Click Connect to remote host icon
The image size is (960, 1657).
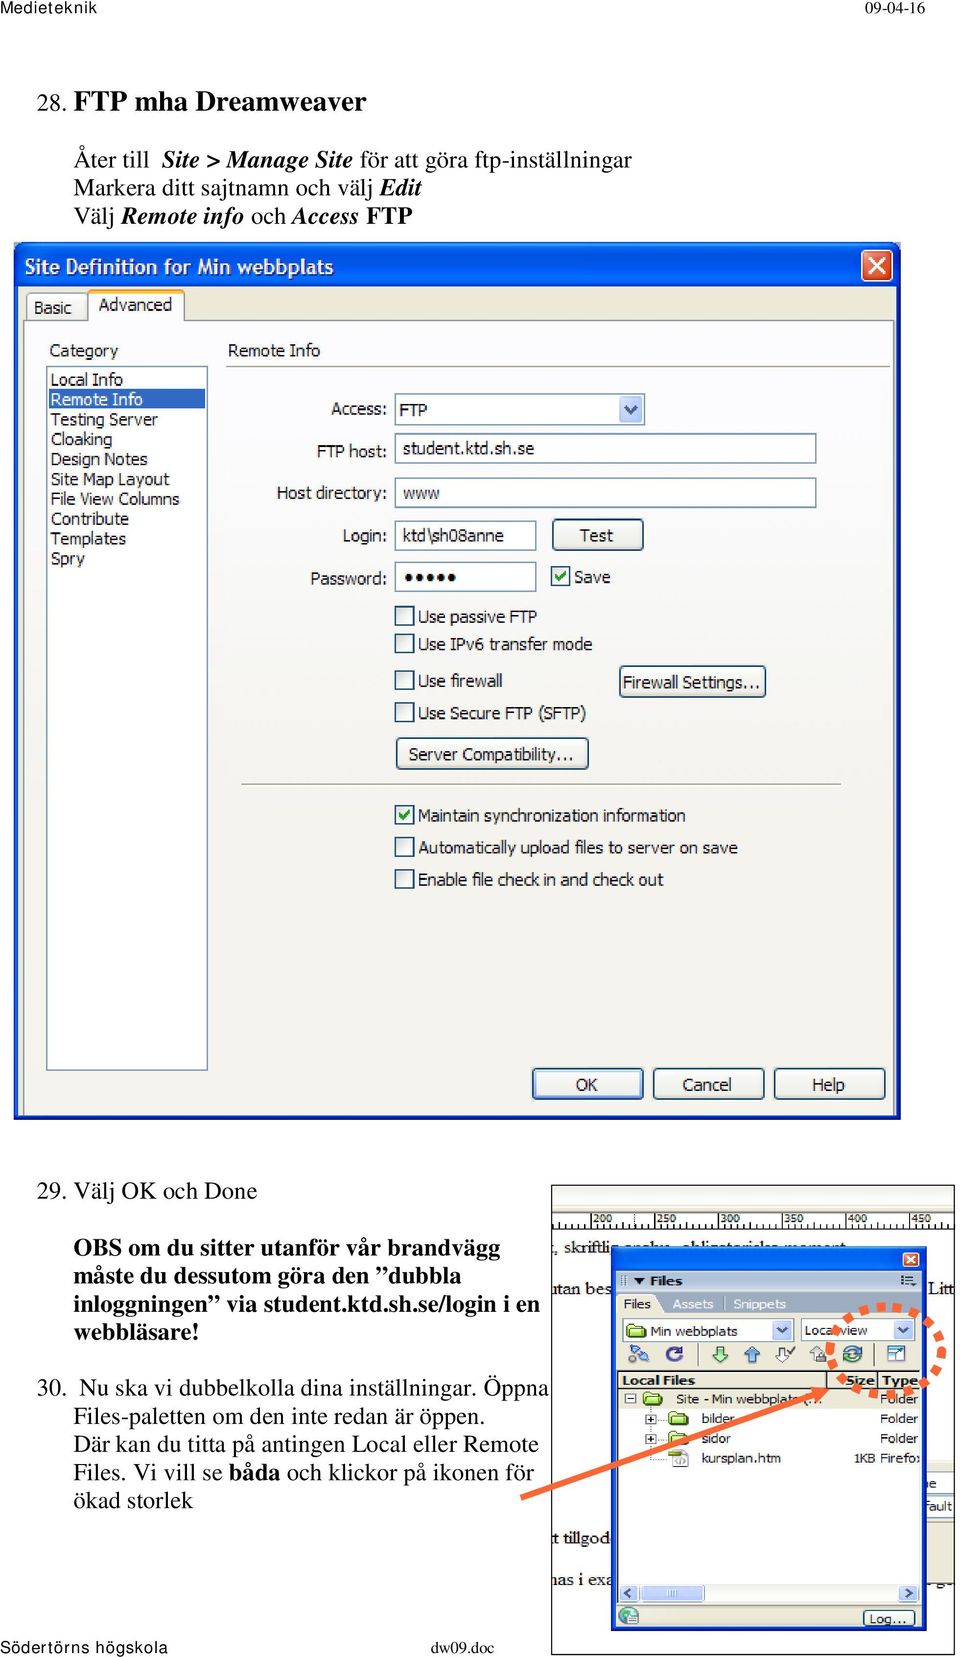click(639, 1354)
